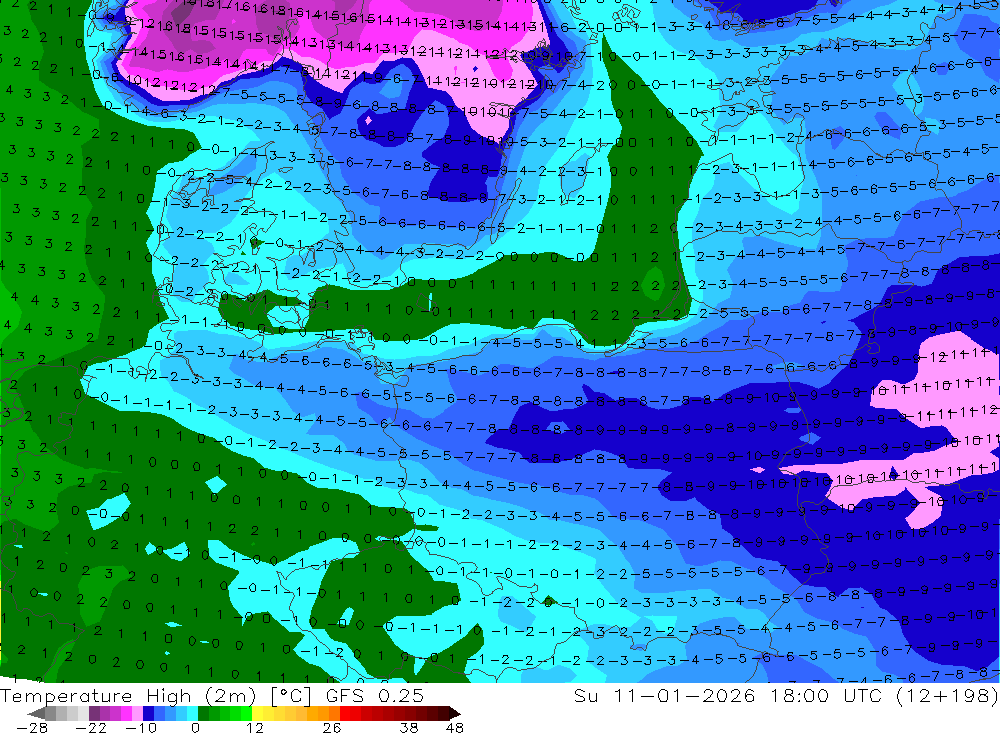Click the dark green legend swatch right of 0

pos(203,713)
